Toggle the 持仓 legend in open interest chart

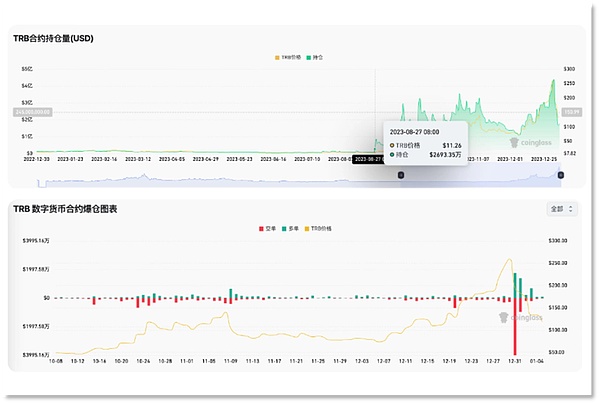318,58
